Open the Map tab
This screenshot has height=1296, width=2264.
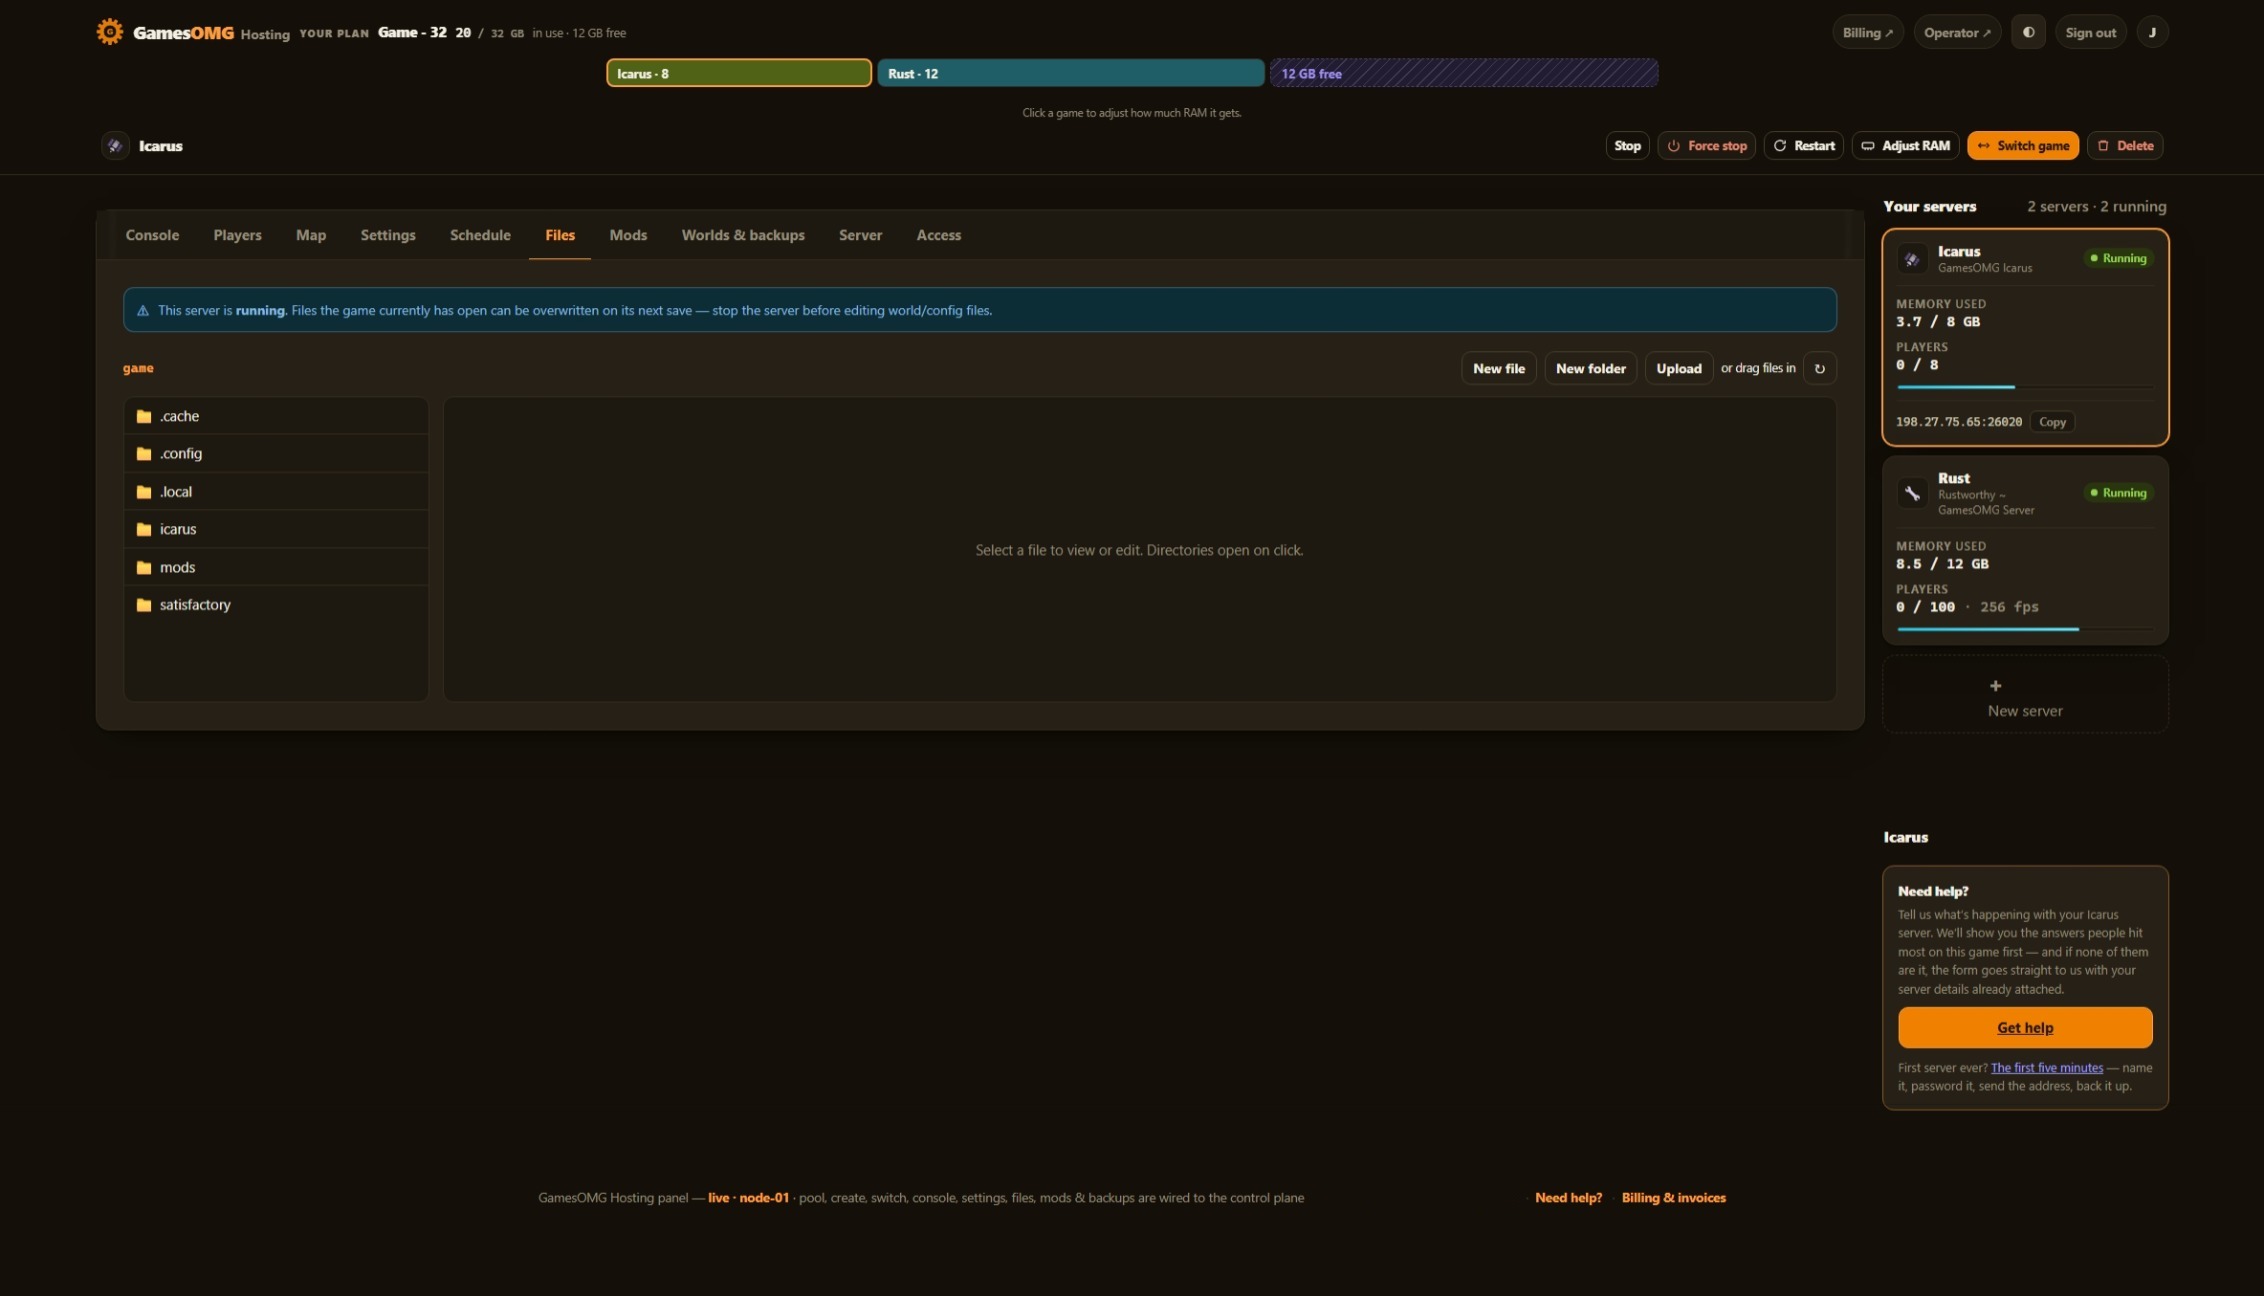click(x=311, y=235)
